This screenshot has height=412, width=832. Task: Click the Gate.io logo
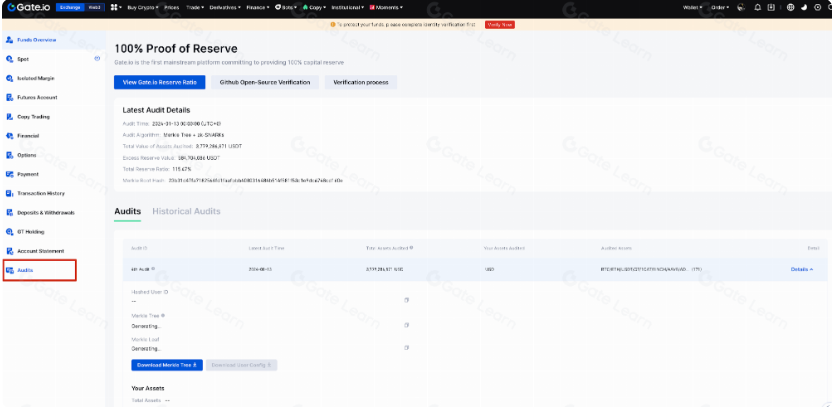[29, 7]
